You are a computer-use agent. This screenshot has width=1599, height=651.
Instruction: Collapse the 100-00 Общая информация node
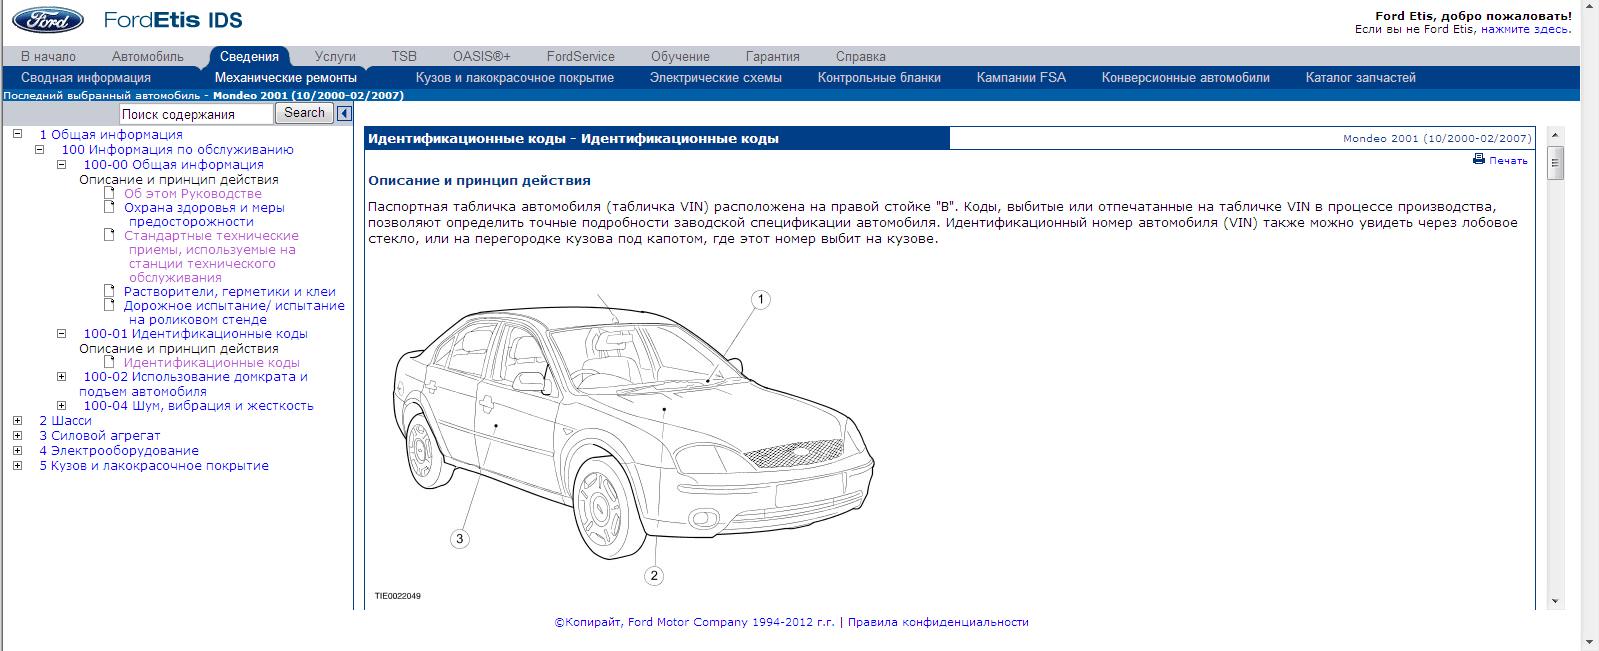click(61, 164)
